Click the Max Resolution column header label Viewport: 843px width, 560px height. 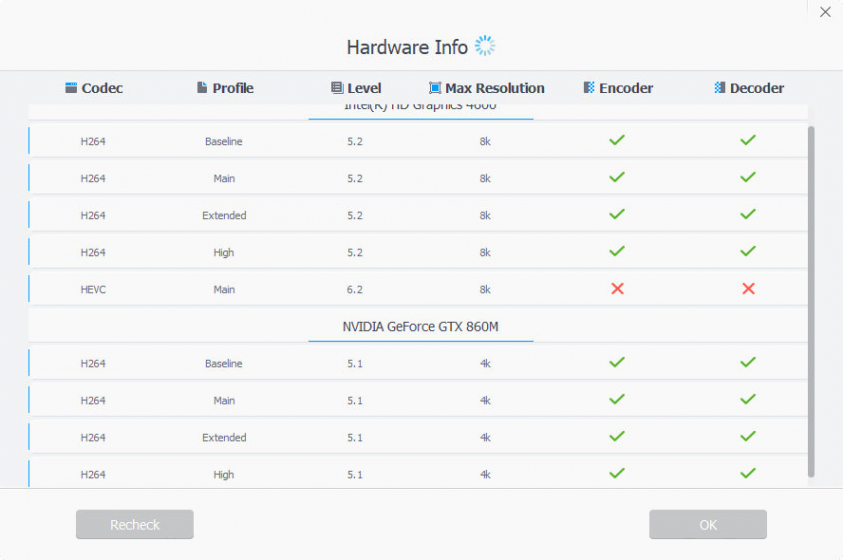(x=495, y=88)
